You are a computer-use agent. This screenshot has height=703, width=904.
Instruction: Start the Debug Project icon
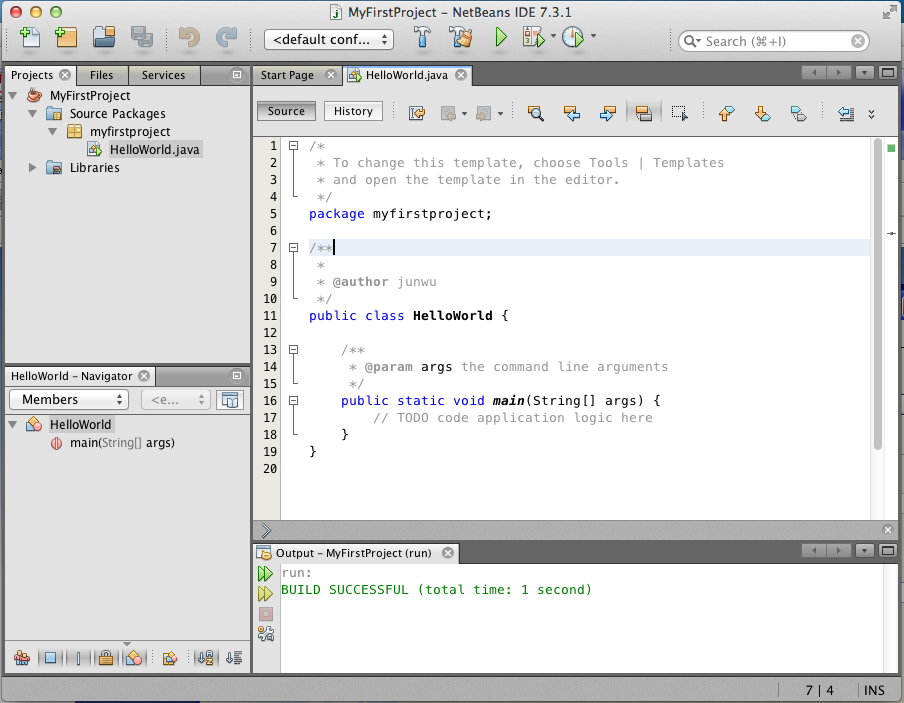tap(534, 38)
